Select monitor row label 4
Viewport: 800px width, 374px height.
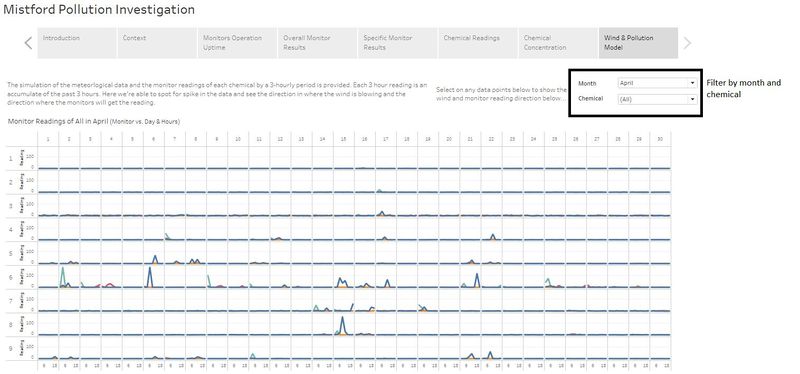(10, 230)
